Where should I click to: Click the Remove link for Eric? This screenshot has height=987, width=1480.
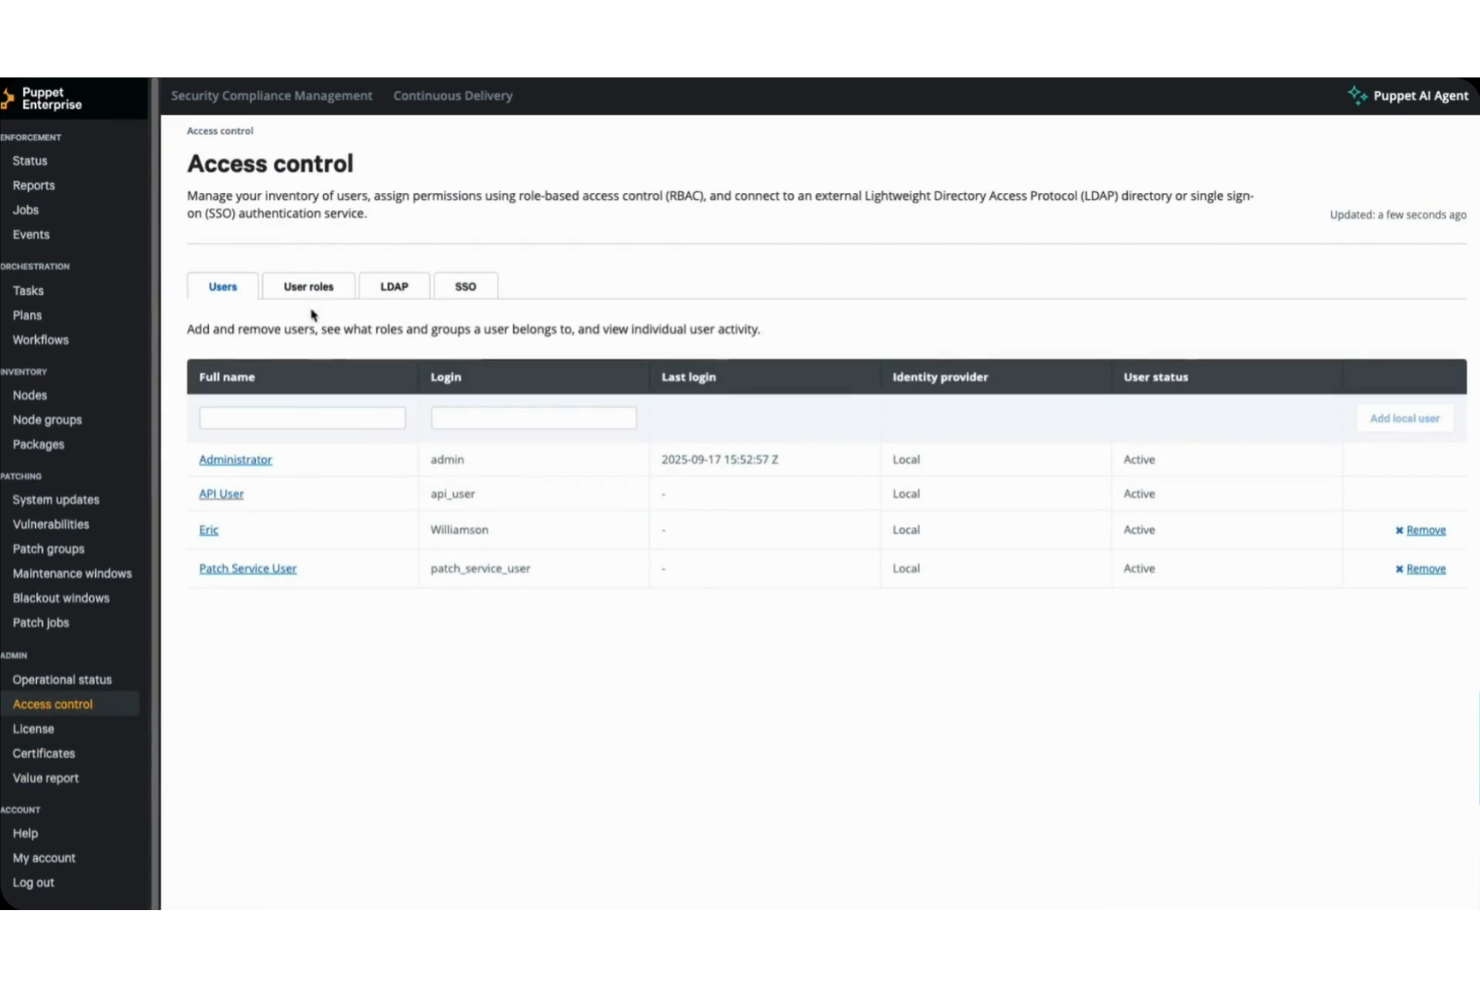tap(1425, 530)
